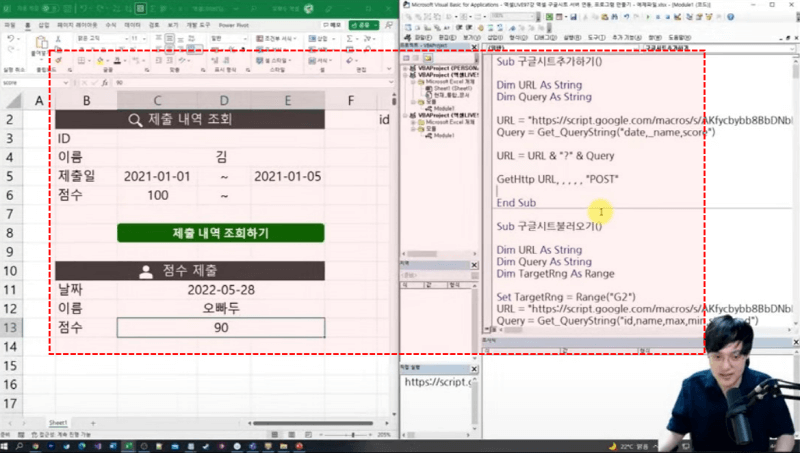Open the font name dropdown
Viewport: 800px width, 453px height.
point(127,39)
